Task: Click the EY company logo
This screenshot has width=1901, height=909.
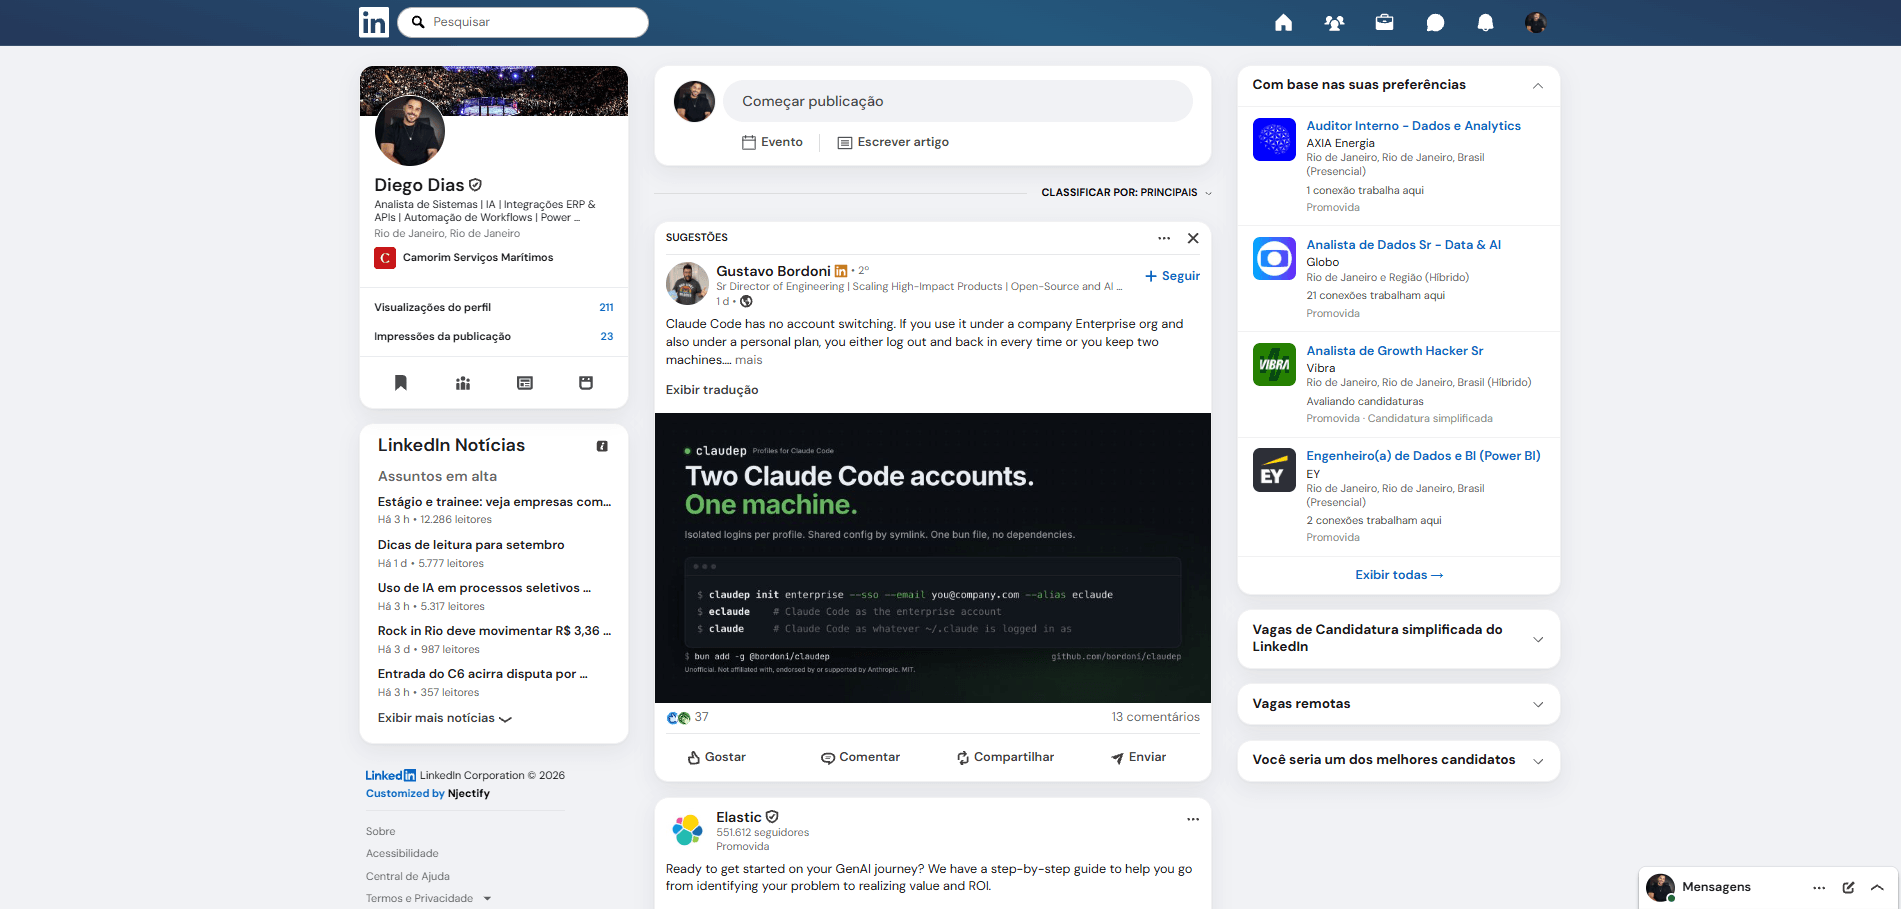Action: tap(1274, 470)
